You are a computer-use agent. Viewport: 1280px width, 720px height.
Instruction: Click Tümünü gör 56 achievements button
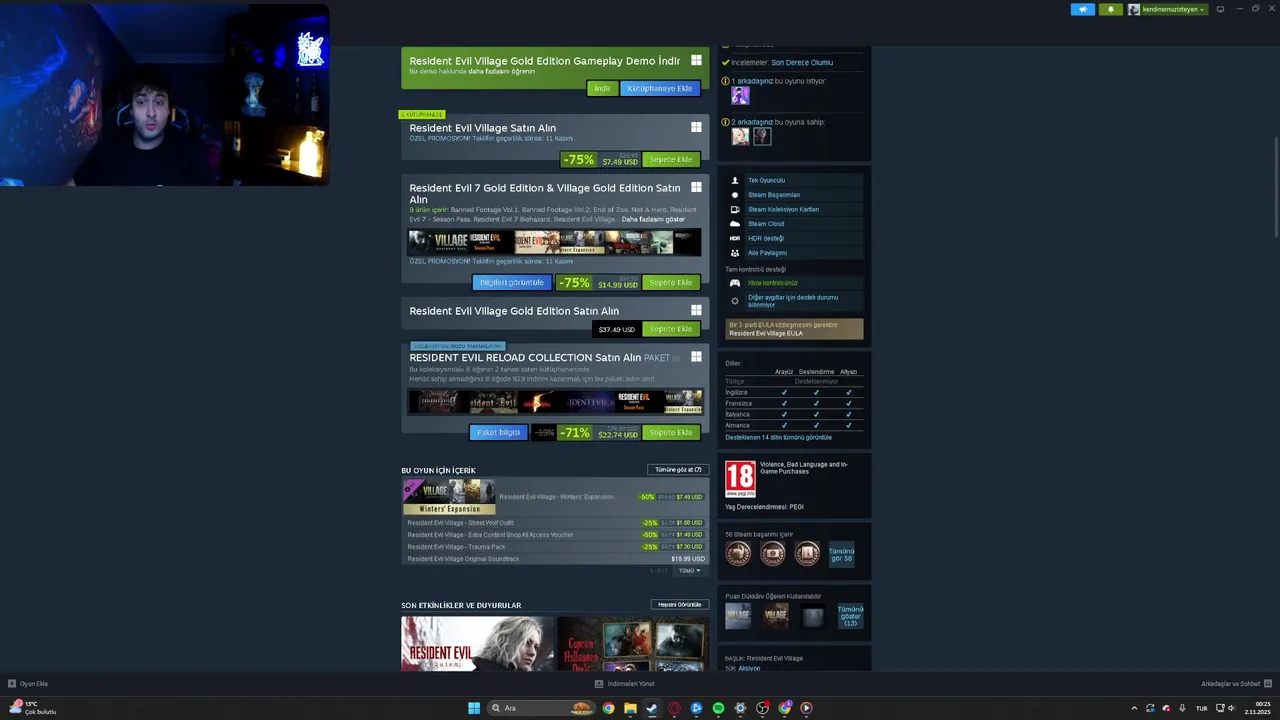(842, 554)
